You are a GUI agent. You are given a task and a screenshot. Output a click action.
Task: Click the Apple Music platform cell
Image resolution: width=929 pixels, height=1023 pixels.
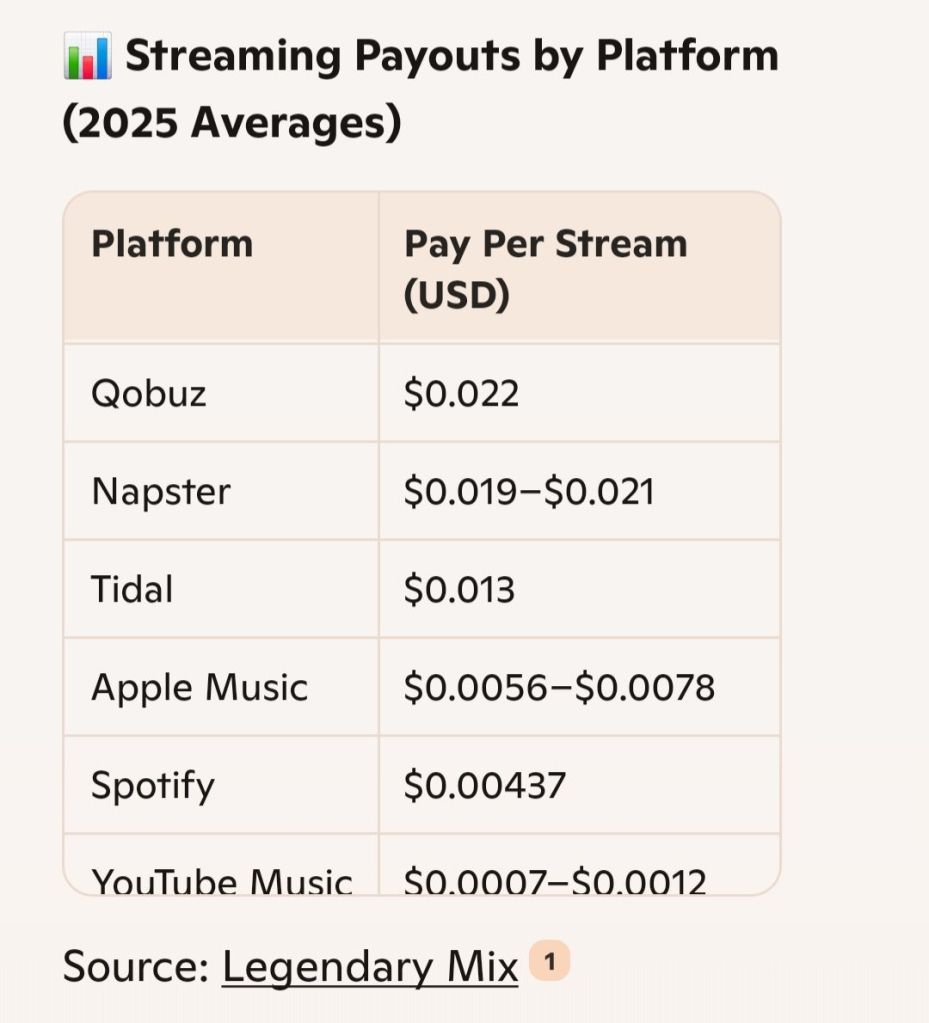pos(199,687)
